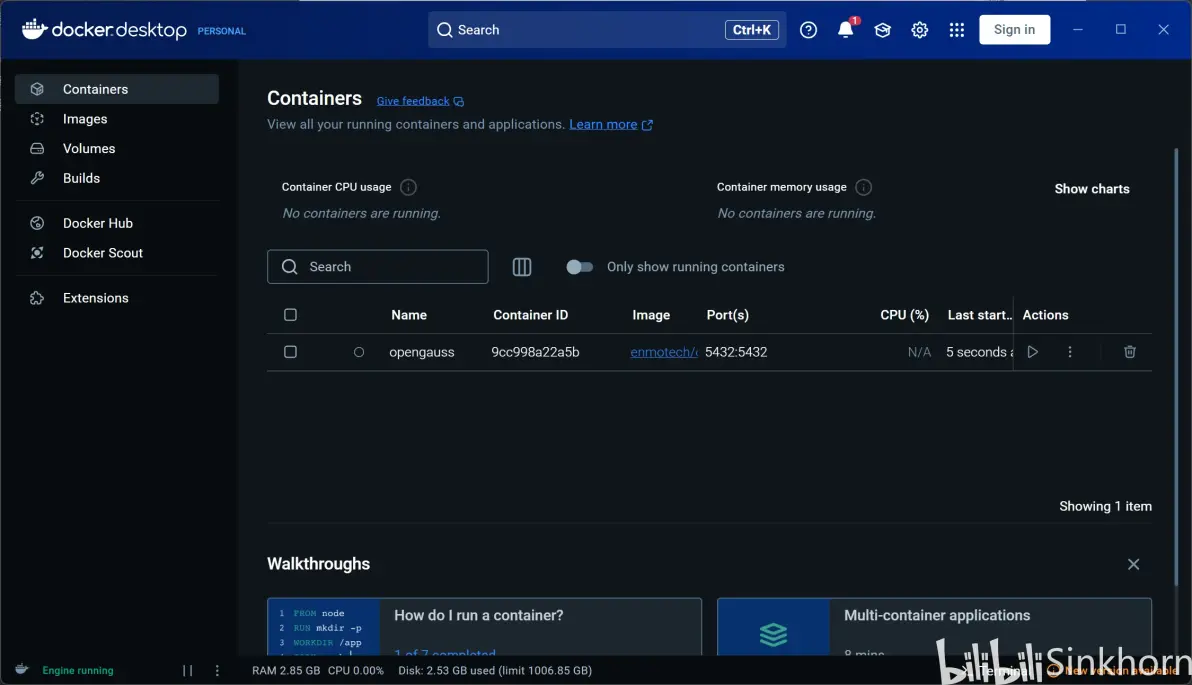Click the Docker whale logo
Screen dimensions: 1192x685
[35, 29]
